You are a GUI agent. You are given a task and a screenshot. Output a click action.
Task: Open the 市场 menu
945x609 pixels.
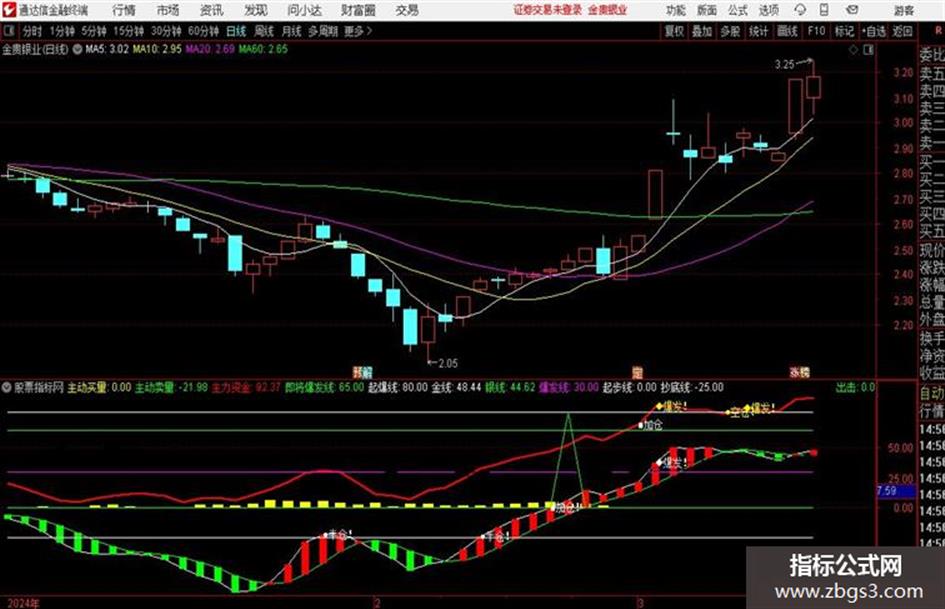(x=168, y=10)
